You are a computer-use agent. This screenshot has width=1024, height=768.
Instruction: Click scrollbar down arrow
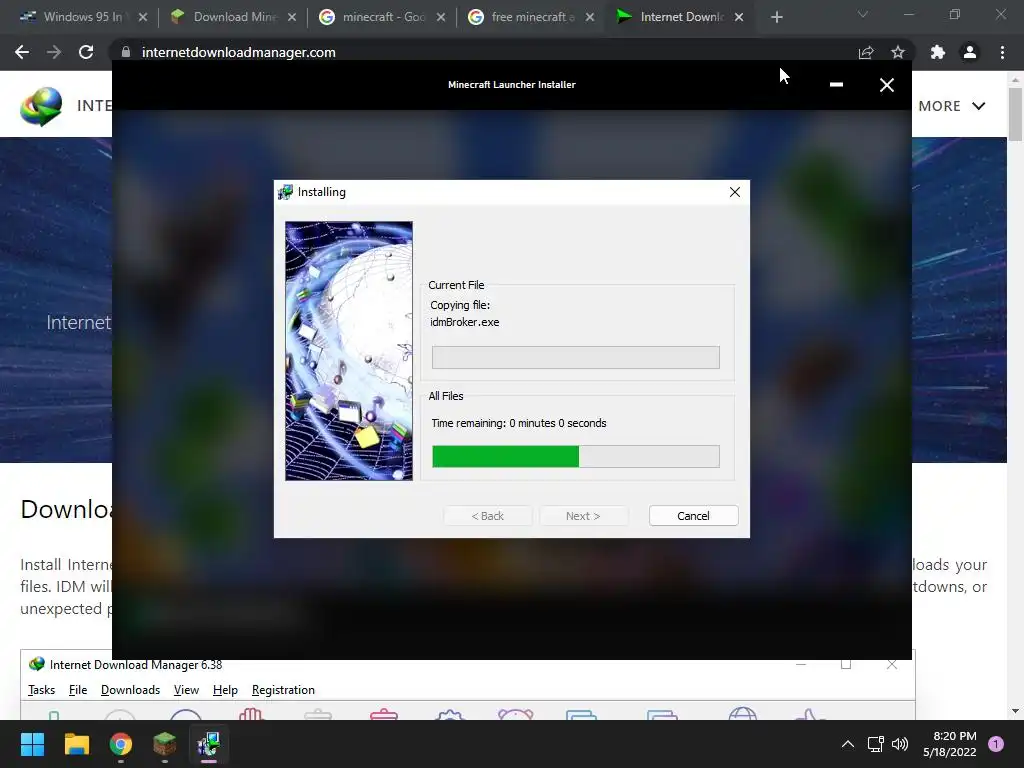click(1015, 711)
